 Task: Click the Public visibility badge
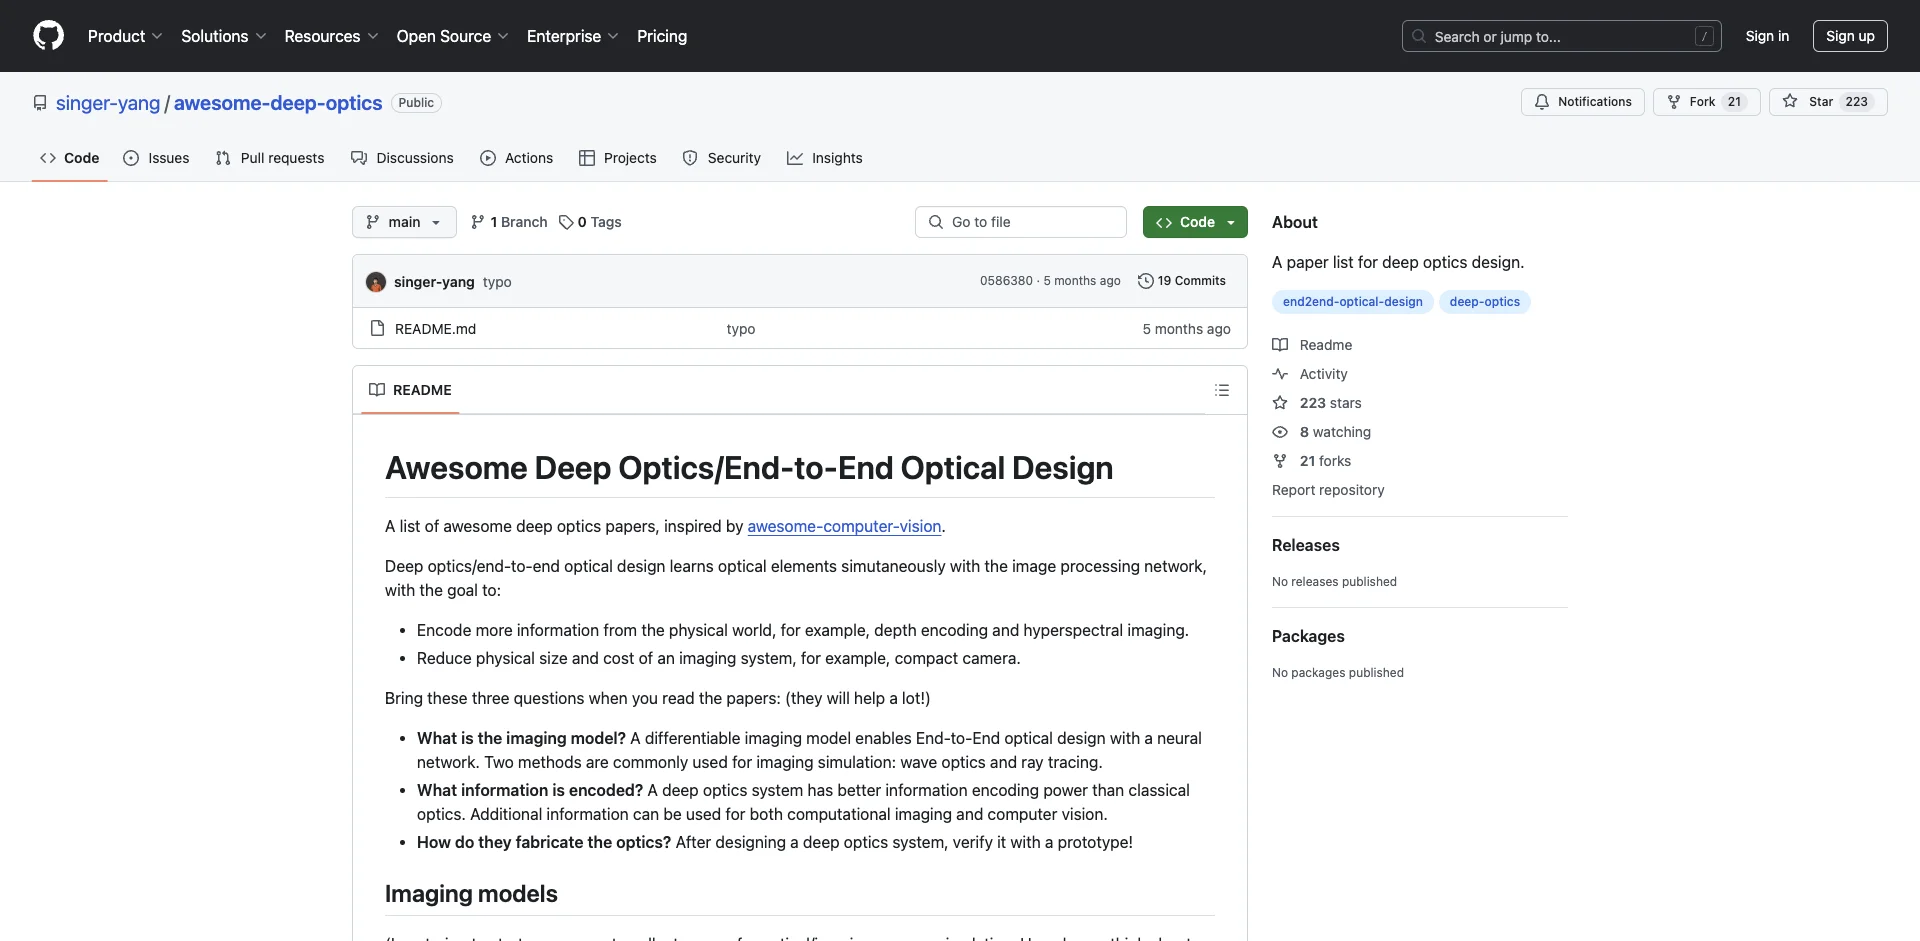pyautogui.click(x=416, y=103)
